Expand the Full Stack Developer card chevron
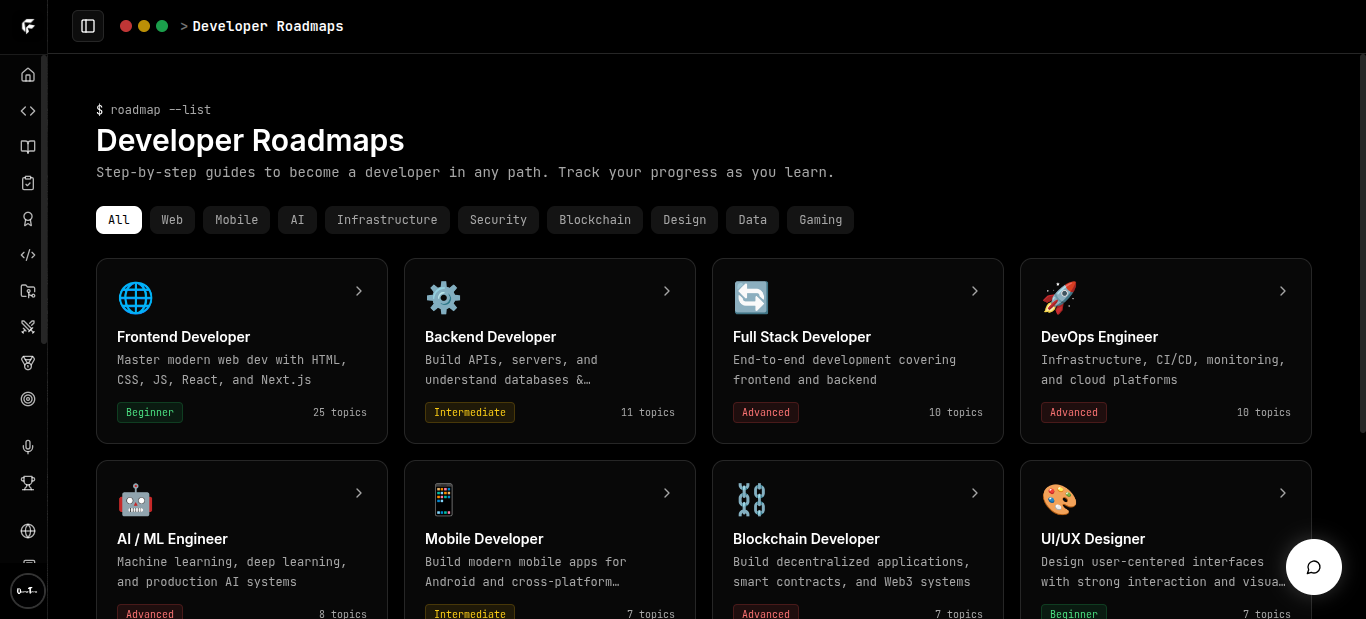Screen dimensions: 1366x619 (975, 291)
